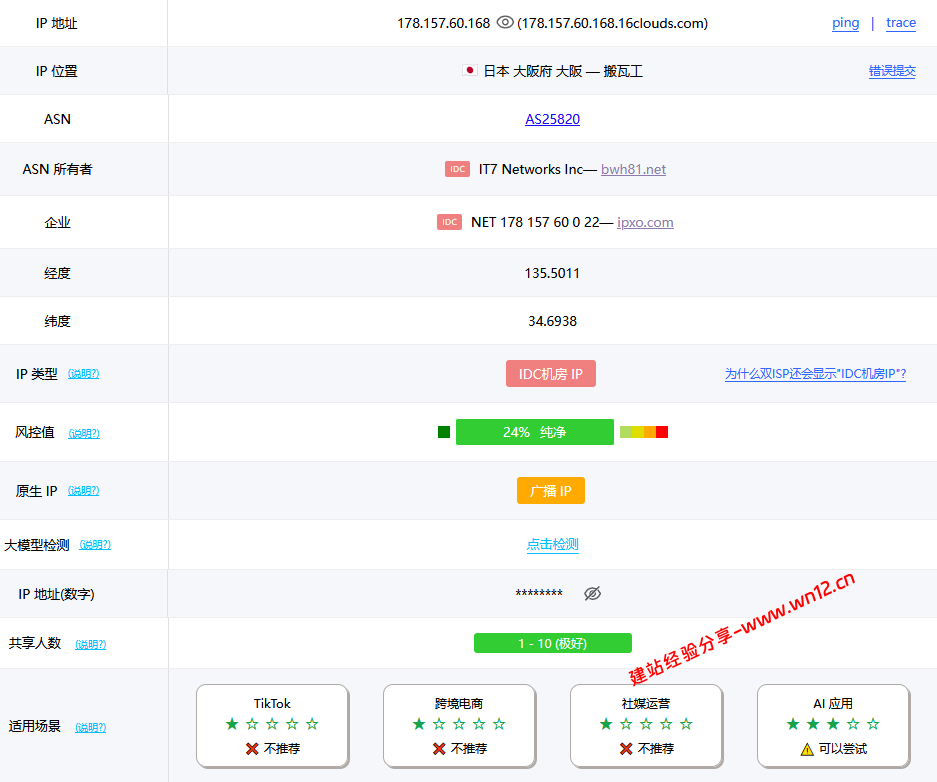Open the ping link

pos(846,23)
